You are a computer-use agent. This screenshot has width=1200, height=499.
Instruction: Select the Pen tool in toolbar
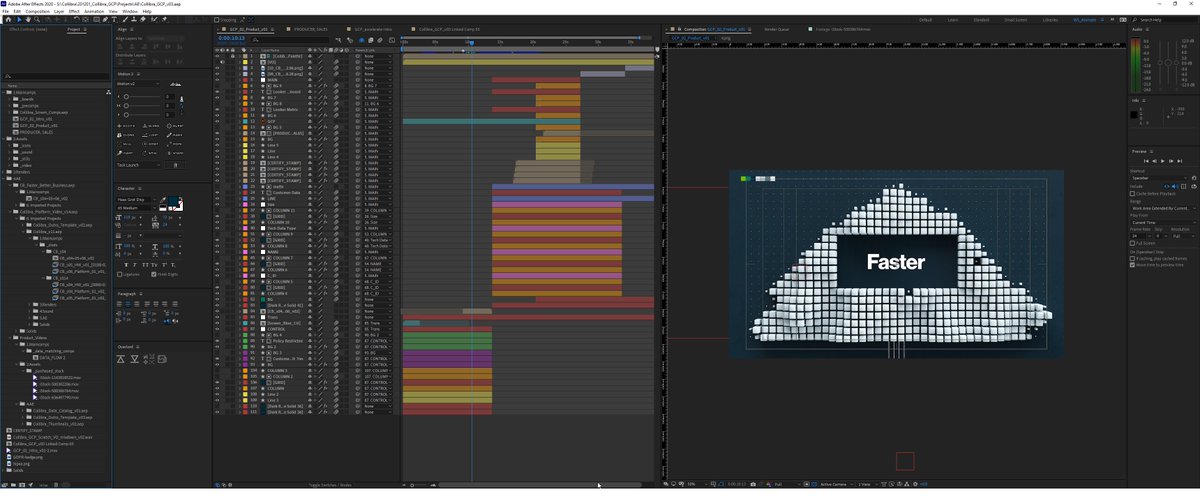(x=105, y=19)
